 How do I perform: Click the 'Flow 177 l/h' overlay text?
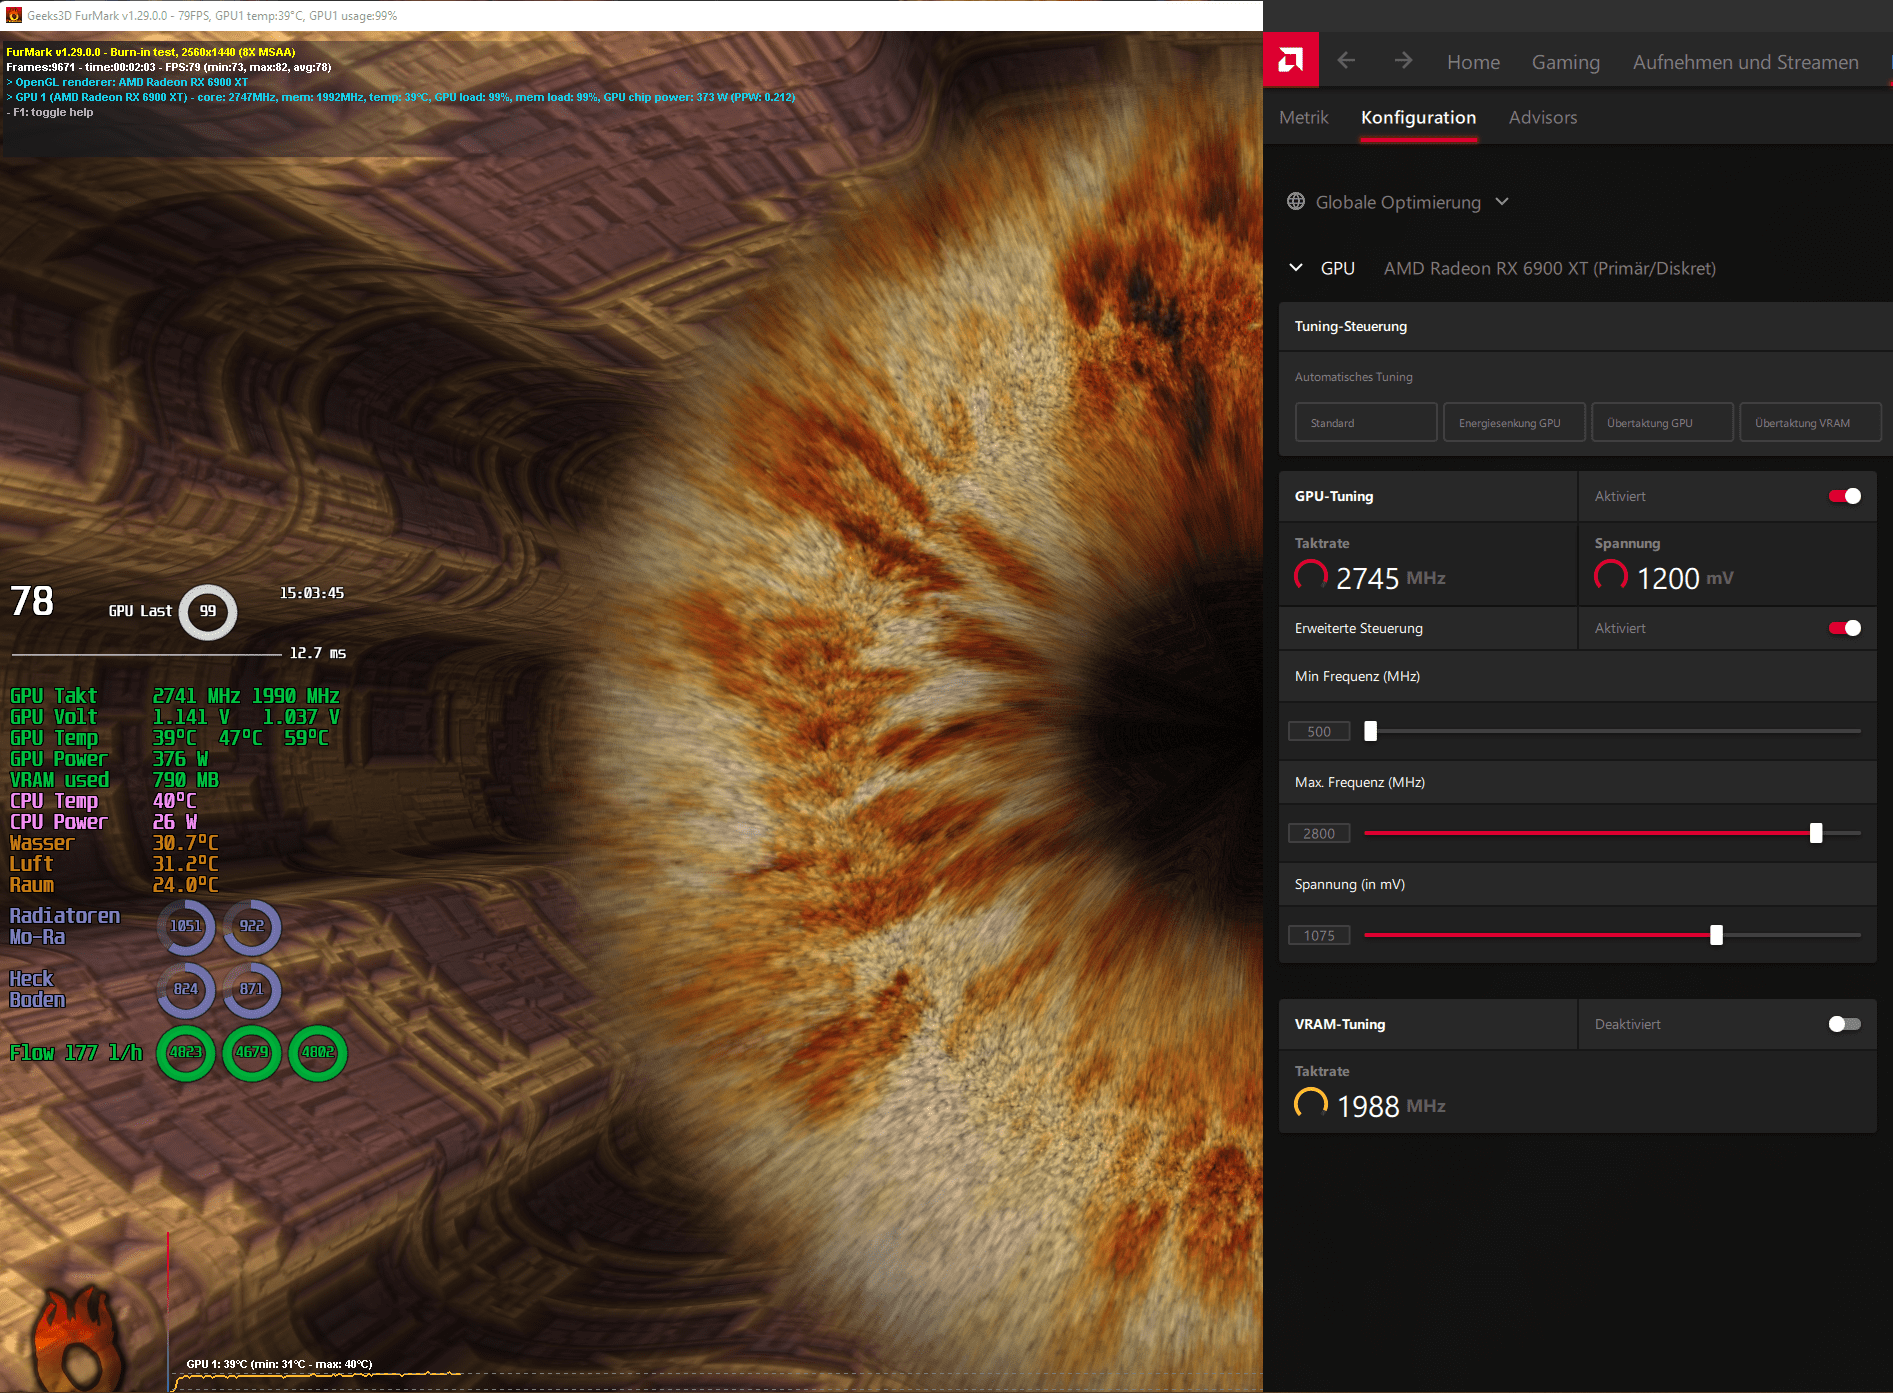pyautogui.click(x=76, y=1052)
